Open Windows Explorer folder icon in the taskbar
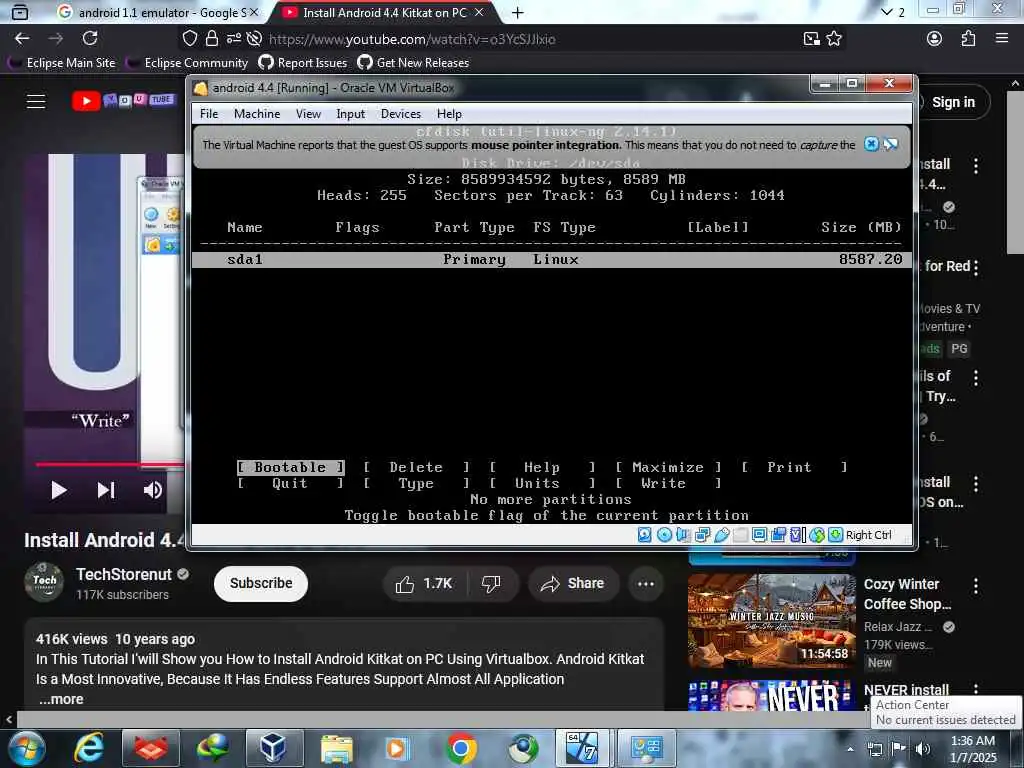 click(336, 748)
